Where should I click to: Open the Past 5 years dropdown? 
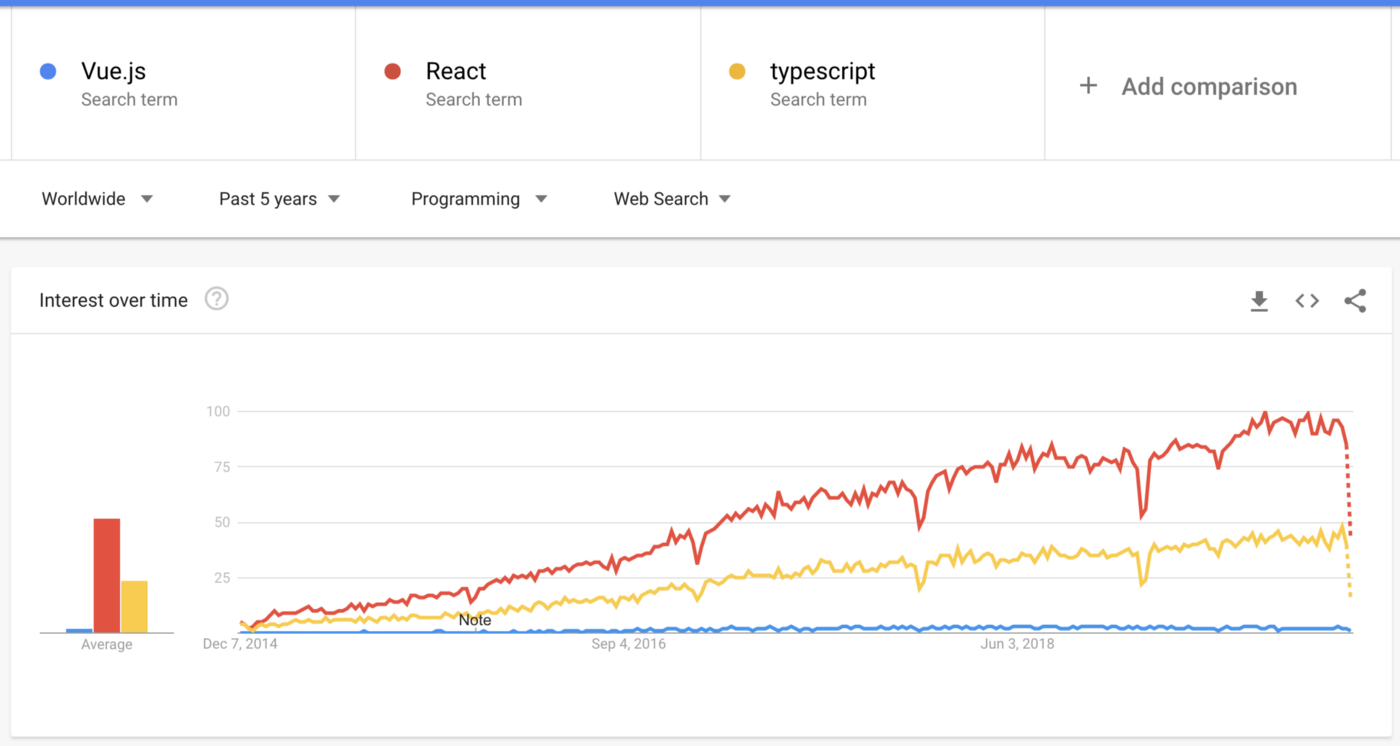tap(280, 199)
